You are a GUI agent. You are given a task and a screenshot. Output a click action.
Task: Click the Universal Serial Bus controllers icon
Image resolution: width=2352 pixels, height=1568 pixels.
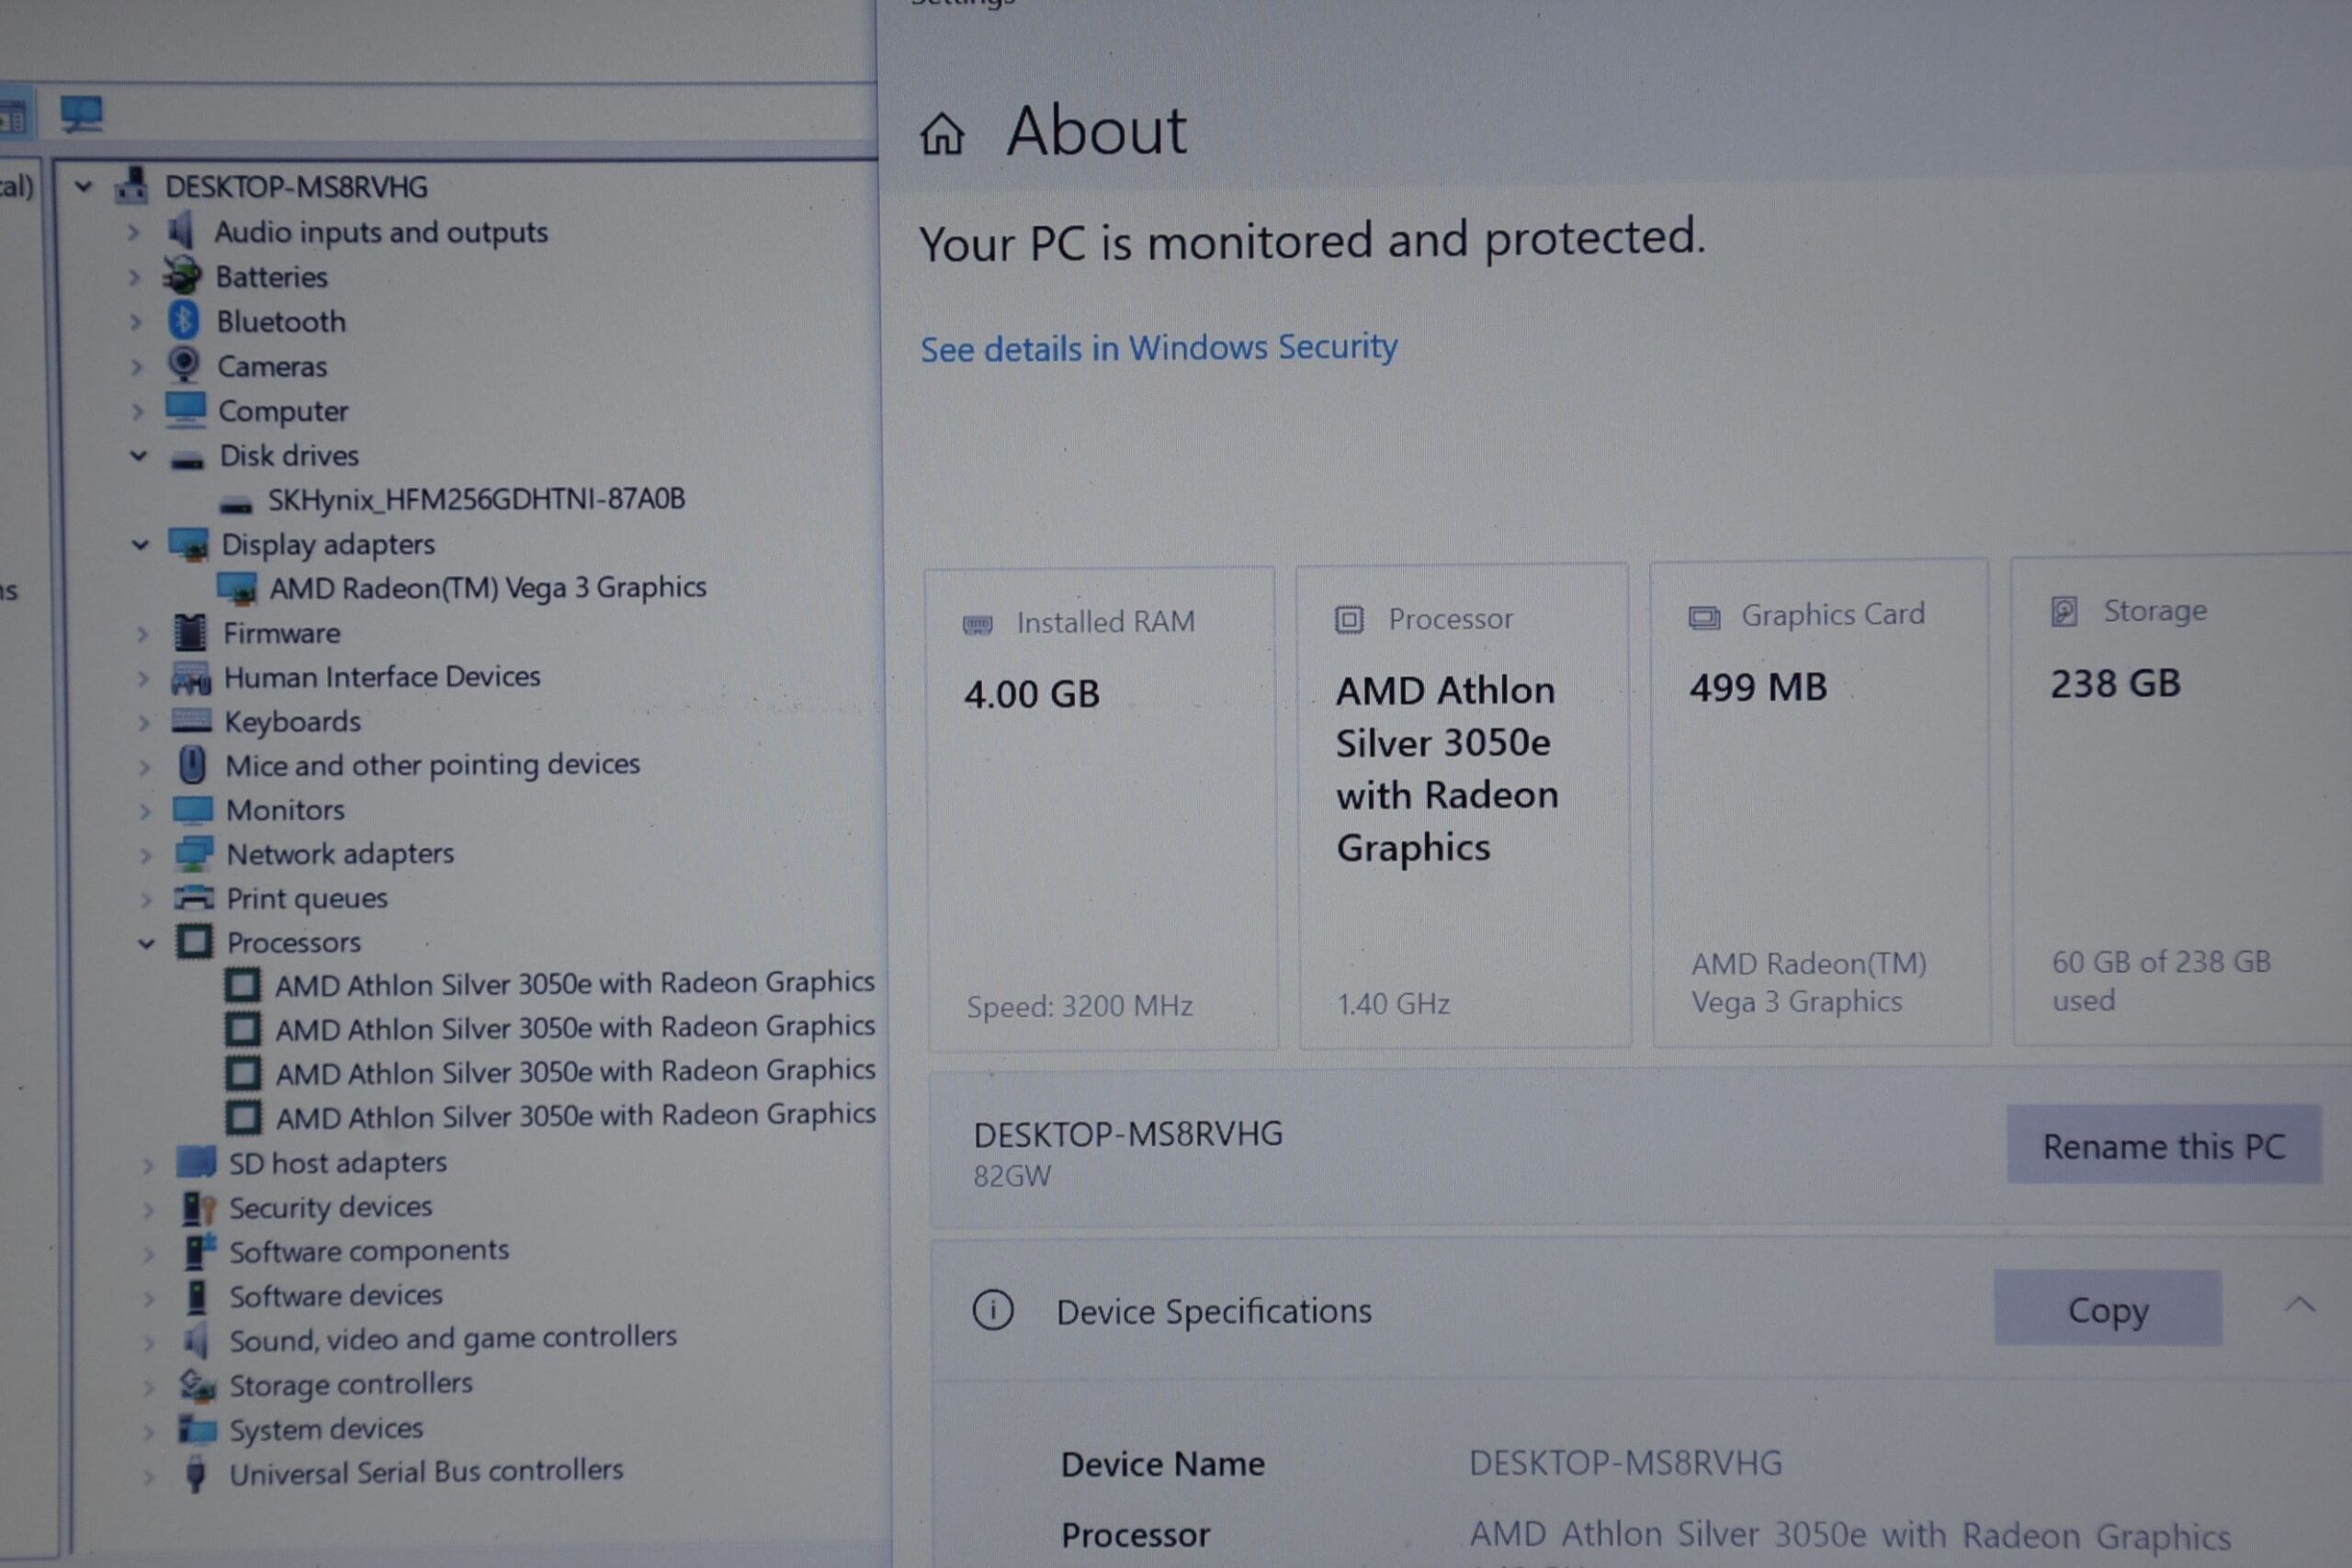197,1474
